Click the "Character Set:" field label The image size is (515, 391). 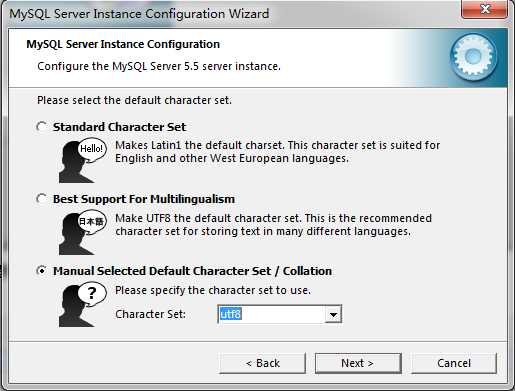click(x=150, y=314)
